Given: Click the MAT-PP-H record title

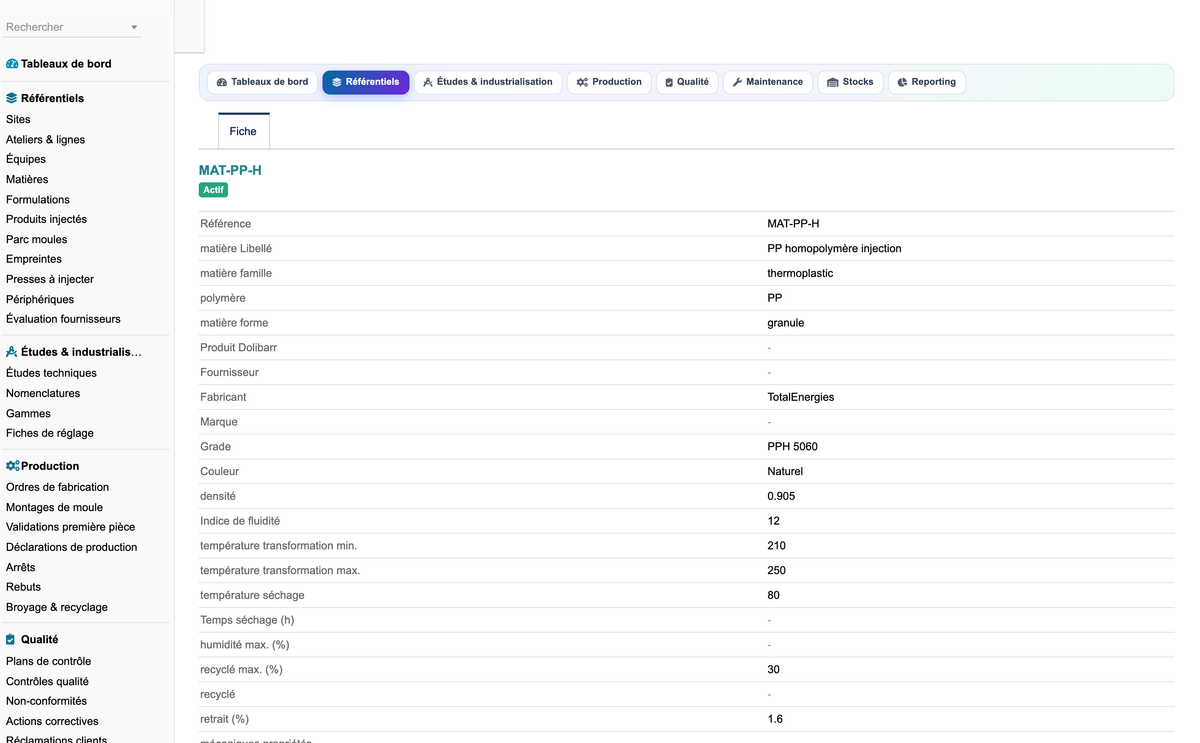Looking at the screenshot, I should (x=230, y=170).
